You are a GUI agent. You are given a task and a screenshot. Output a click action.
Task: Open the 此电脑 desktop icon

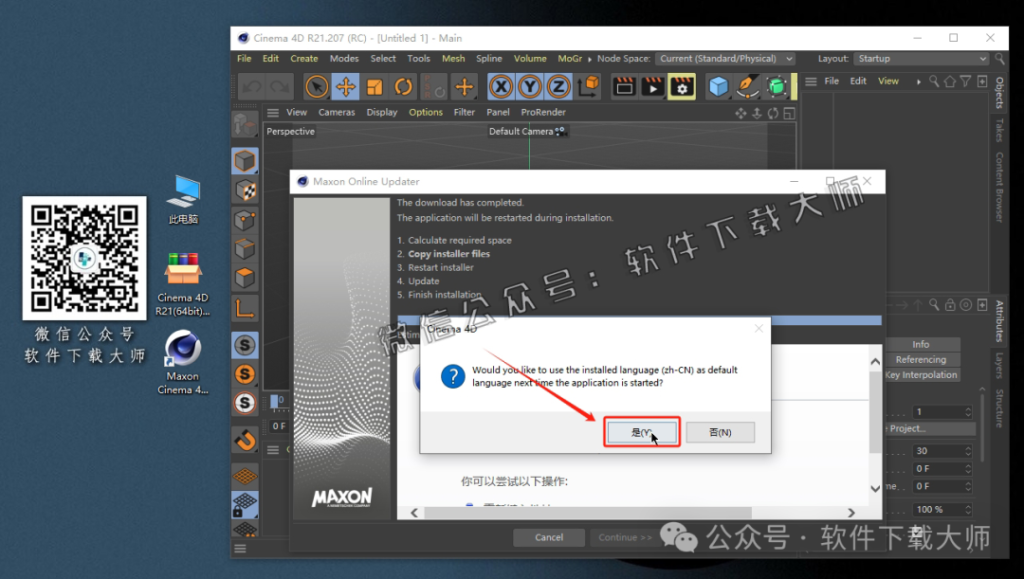pos(183,199)
